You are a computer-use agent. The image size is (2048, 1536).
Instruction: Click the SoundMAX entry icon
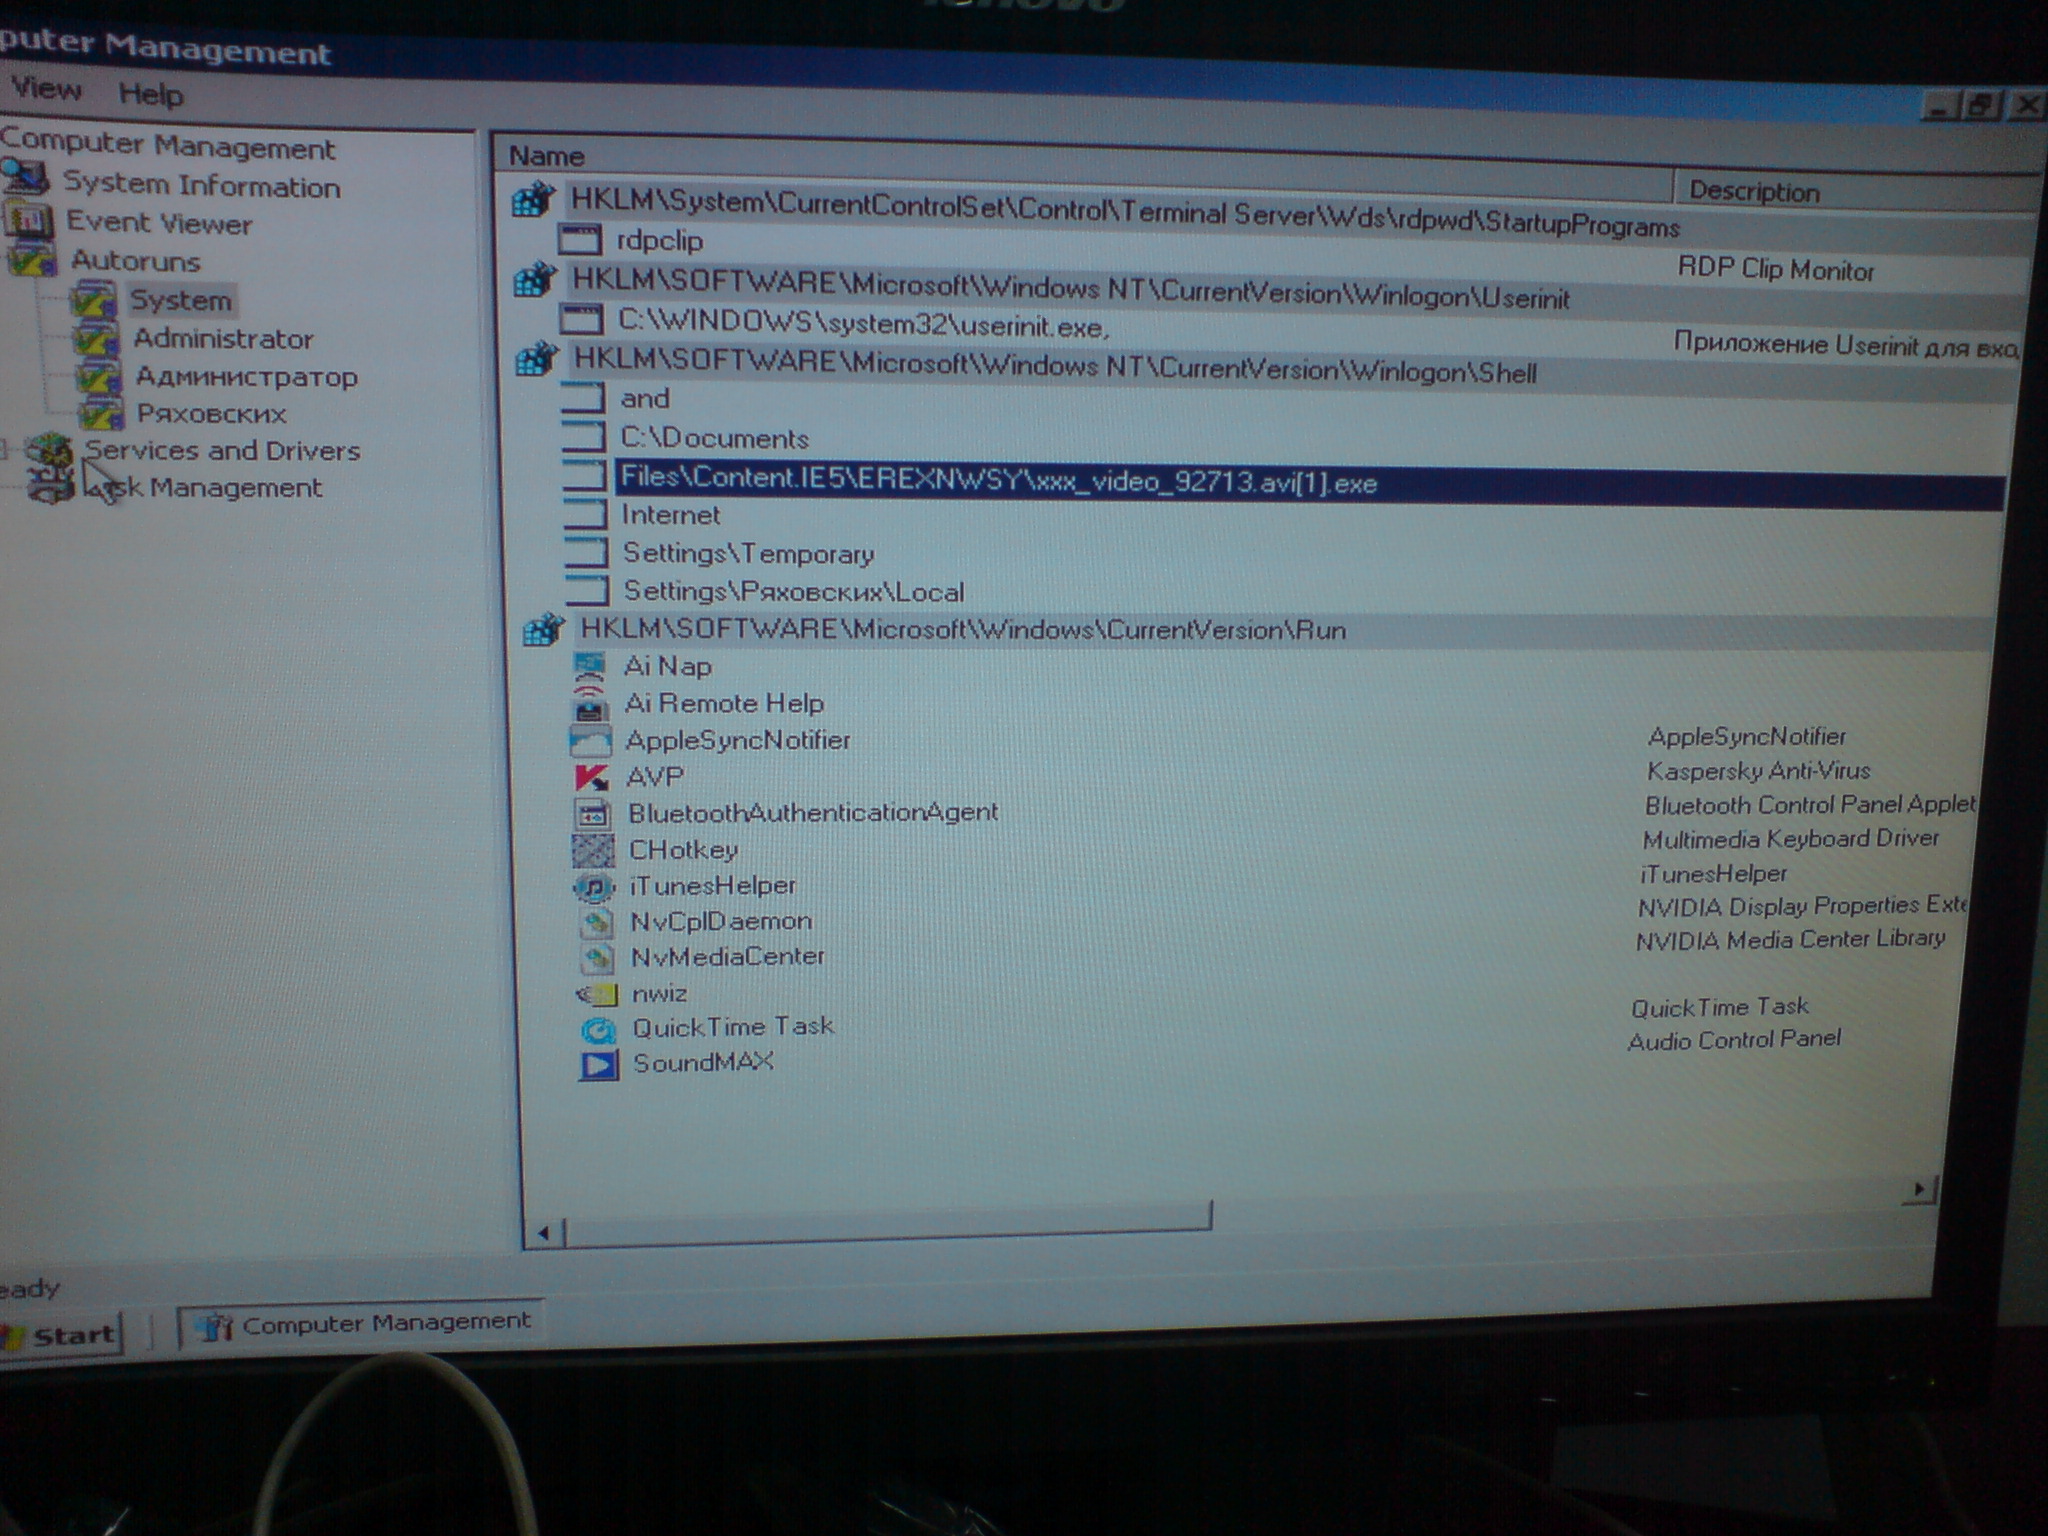click(x=599, y=1064)
